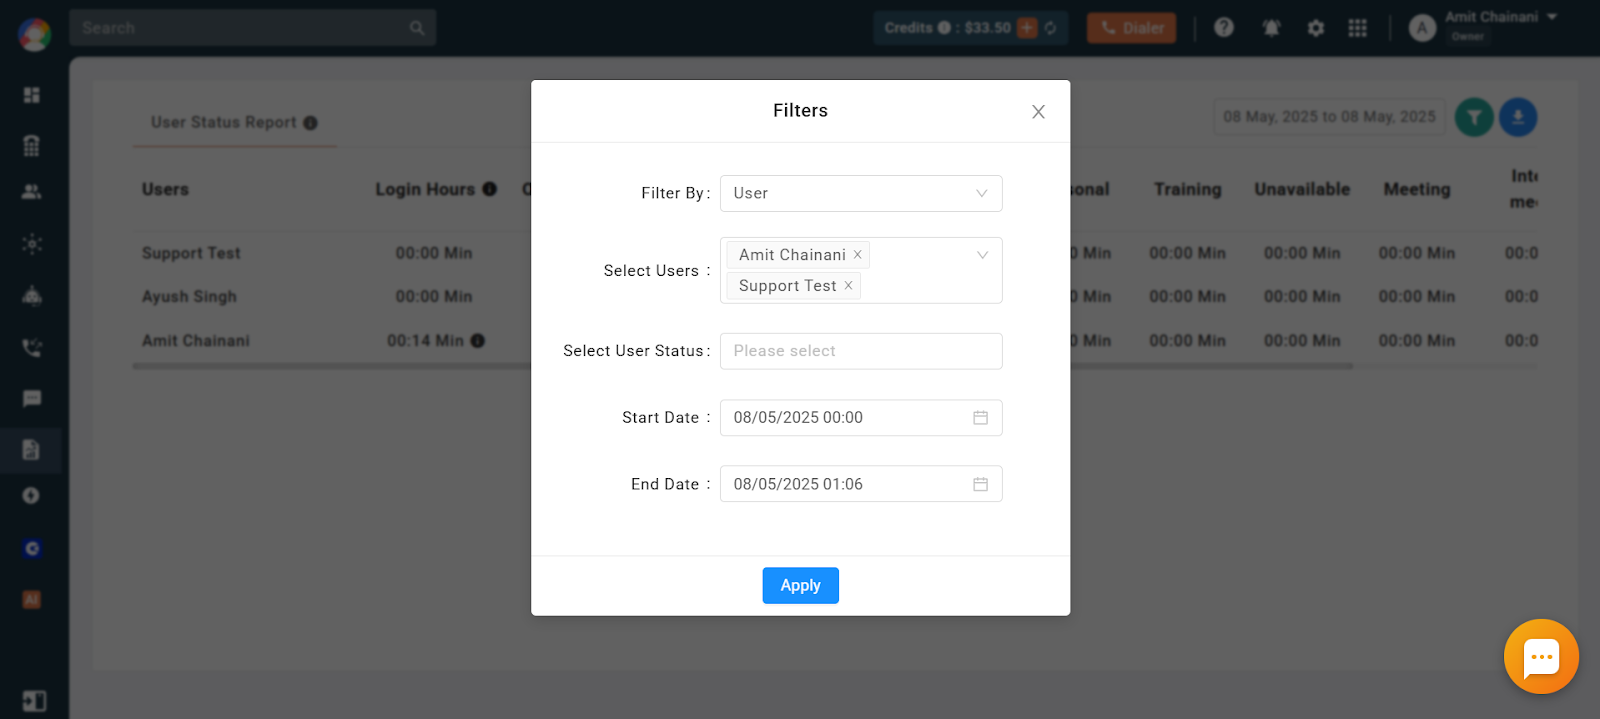This screenshot has width=1600, height=719.
Task: Click the search magnifier icon
Action: [x=417, y=28]
